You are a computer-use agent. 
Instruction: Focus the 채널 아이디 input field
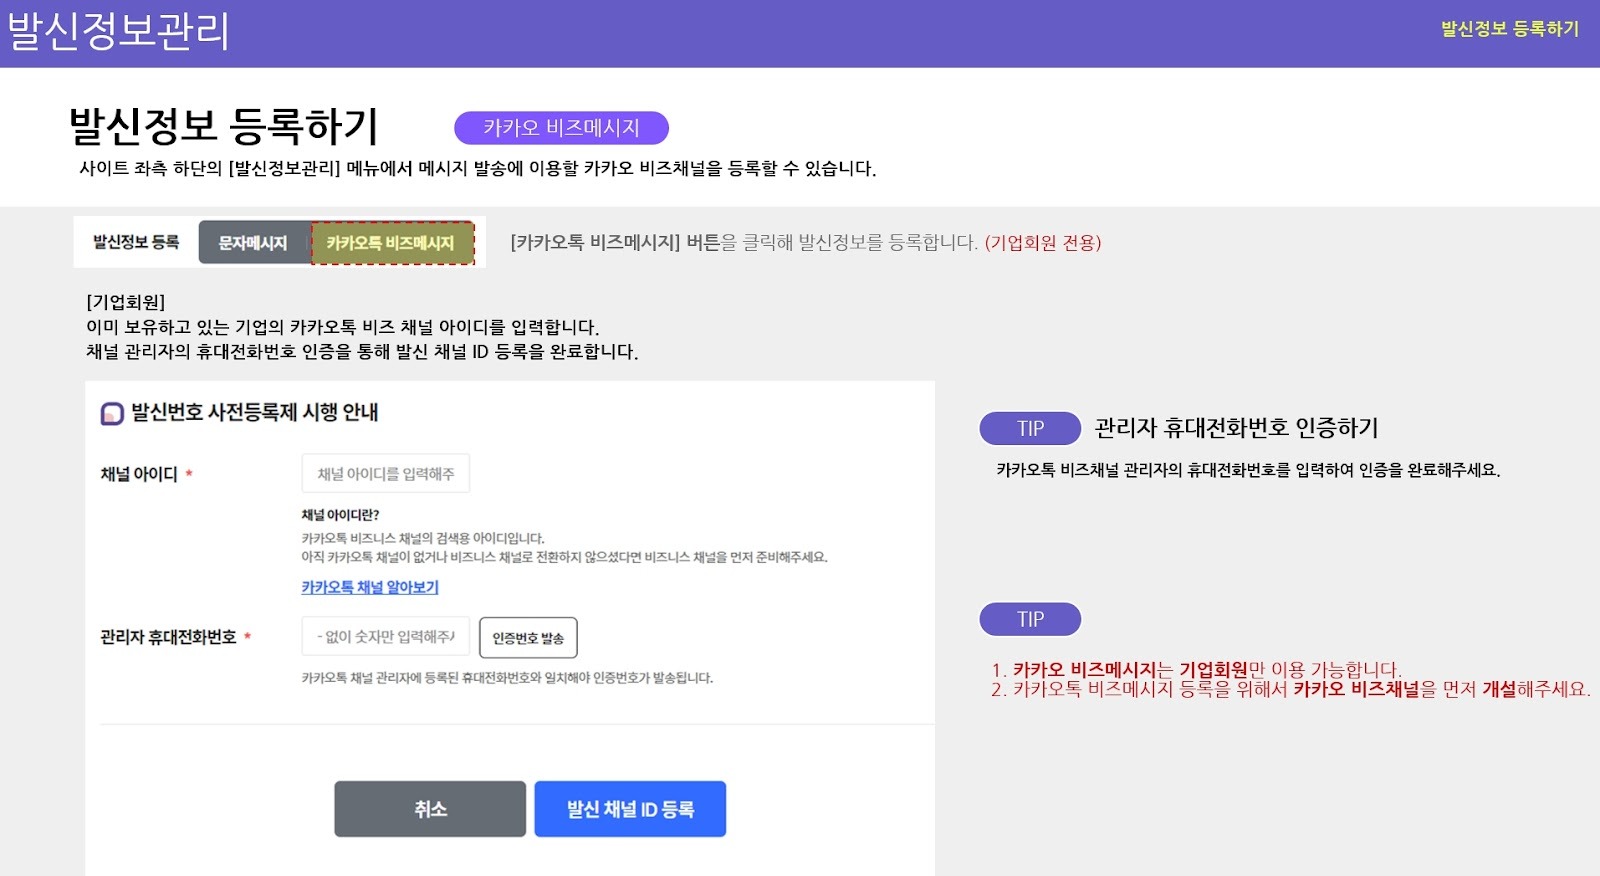[386, 474]
